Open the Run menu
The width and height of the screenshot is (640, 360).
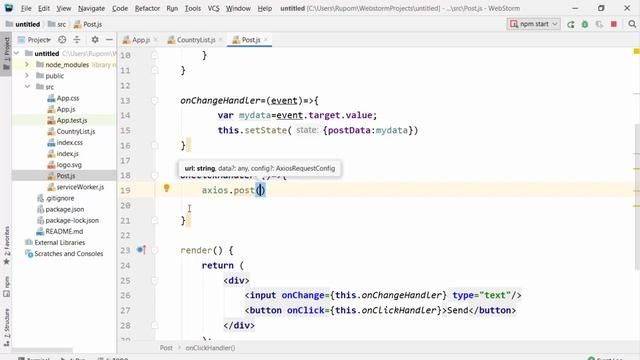point(172,8)
